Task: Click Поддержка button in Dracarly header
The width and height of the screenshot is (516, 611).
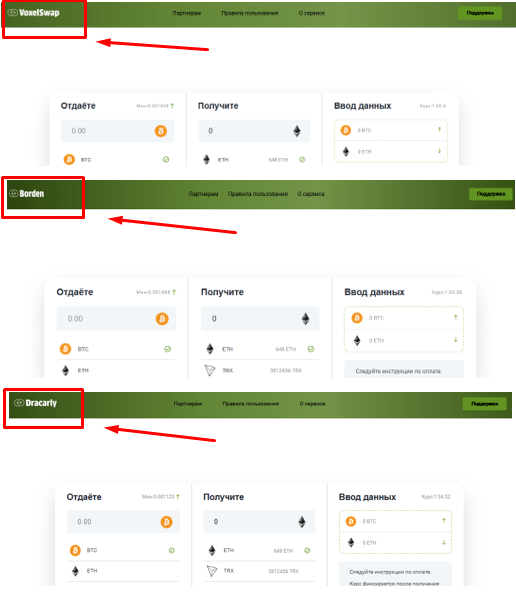Action: [x=484, y=404]
